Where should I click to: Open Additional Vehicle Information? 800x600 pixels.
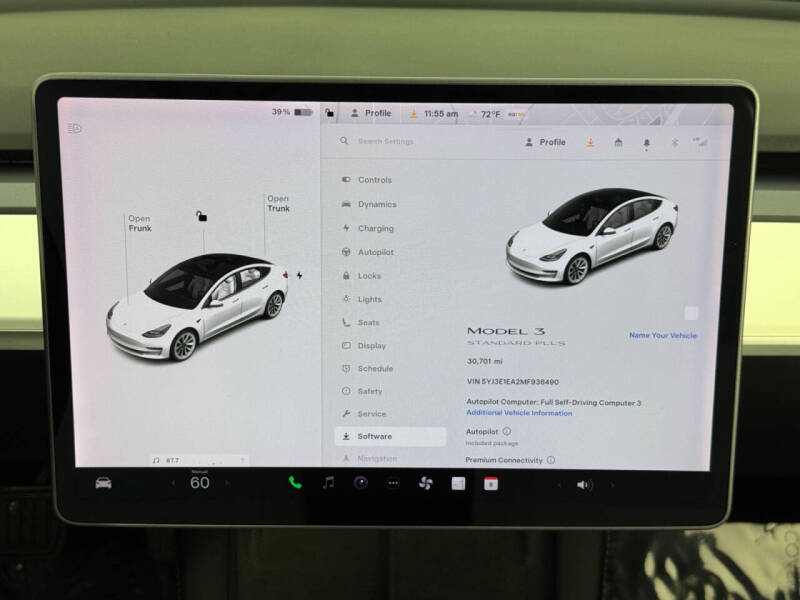tap(519, 413)
